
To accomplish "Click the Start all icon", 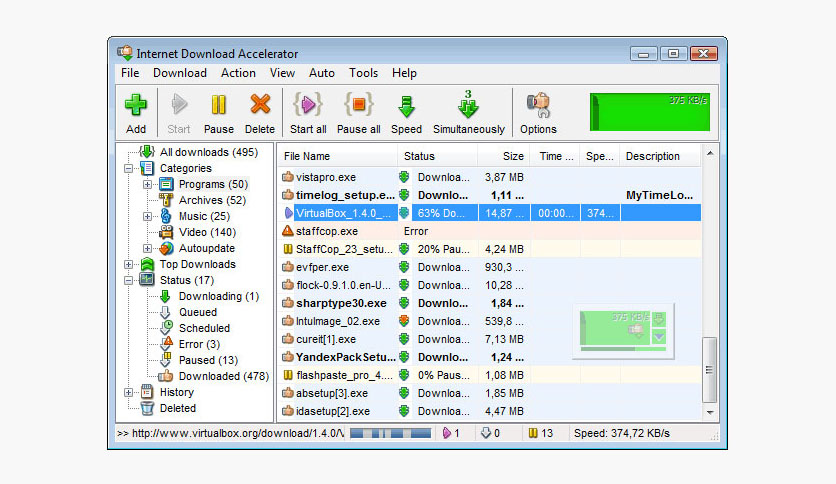I will (x=308, y=105).
